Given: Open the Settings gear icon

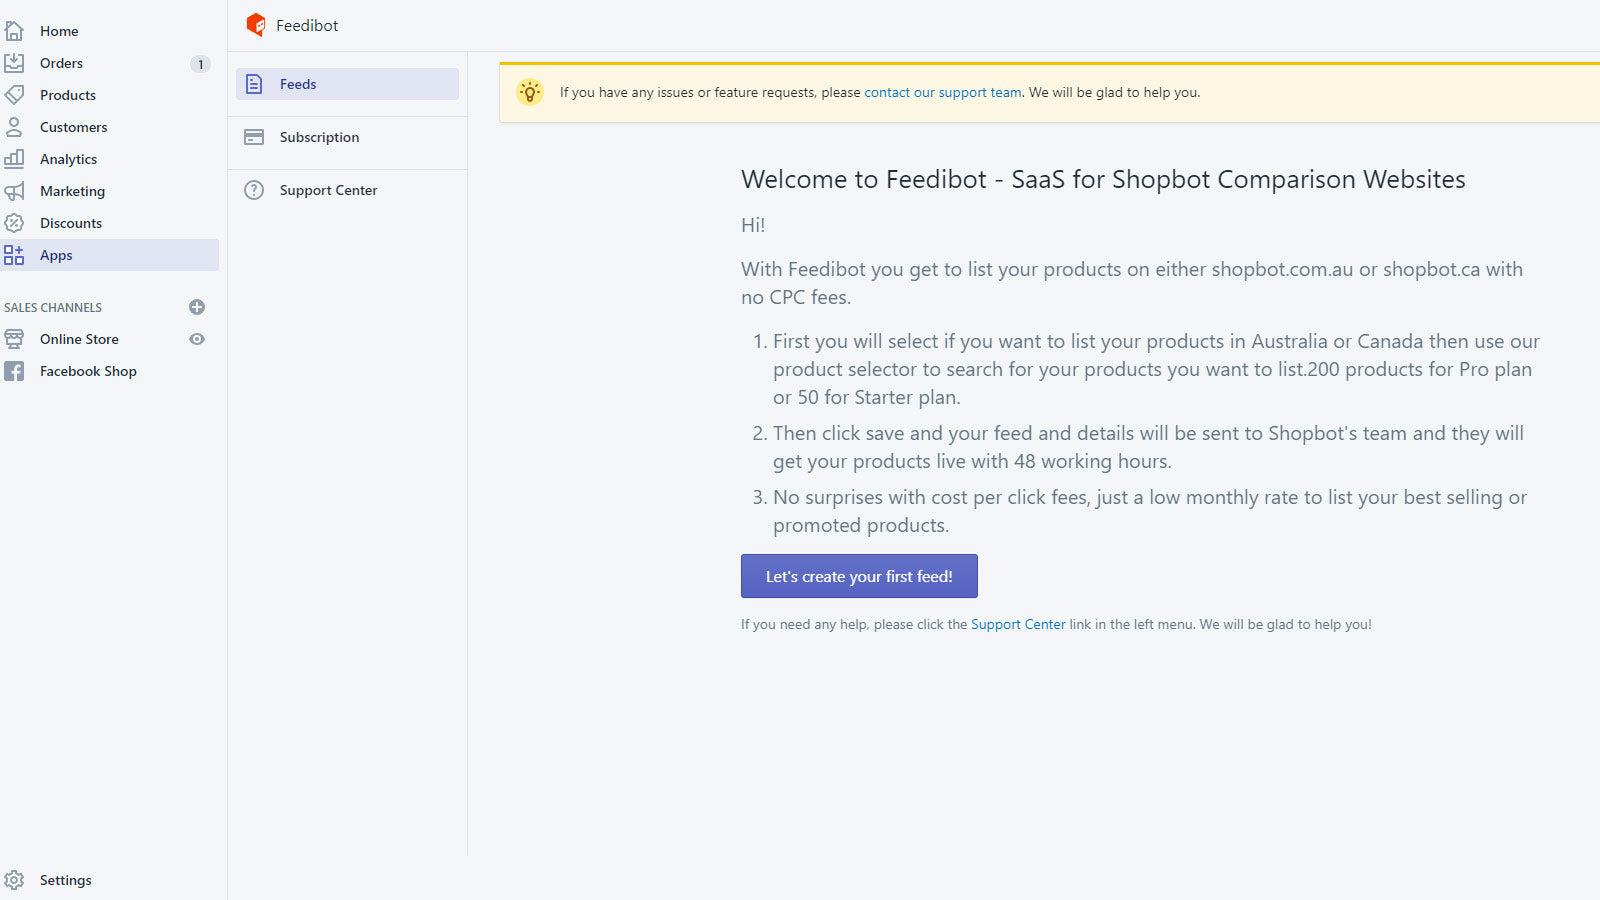Looking at the screenshot, I should click(15, 880).
